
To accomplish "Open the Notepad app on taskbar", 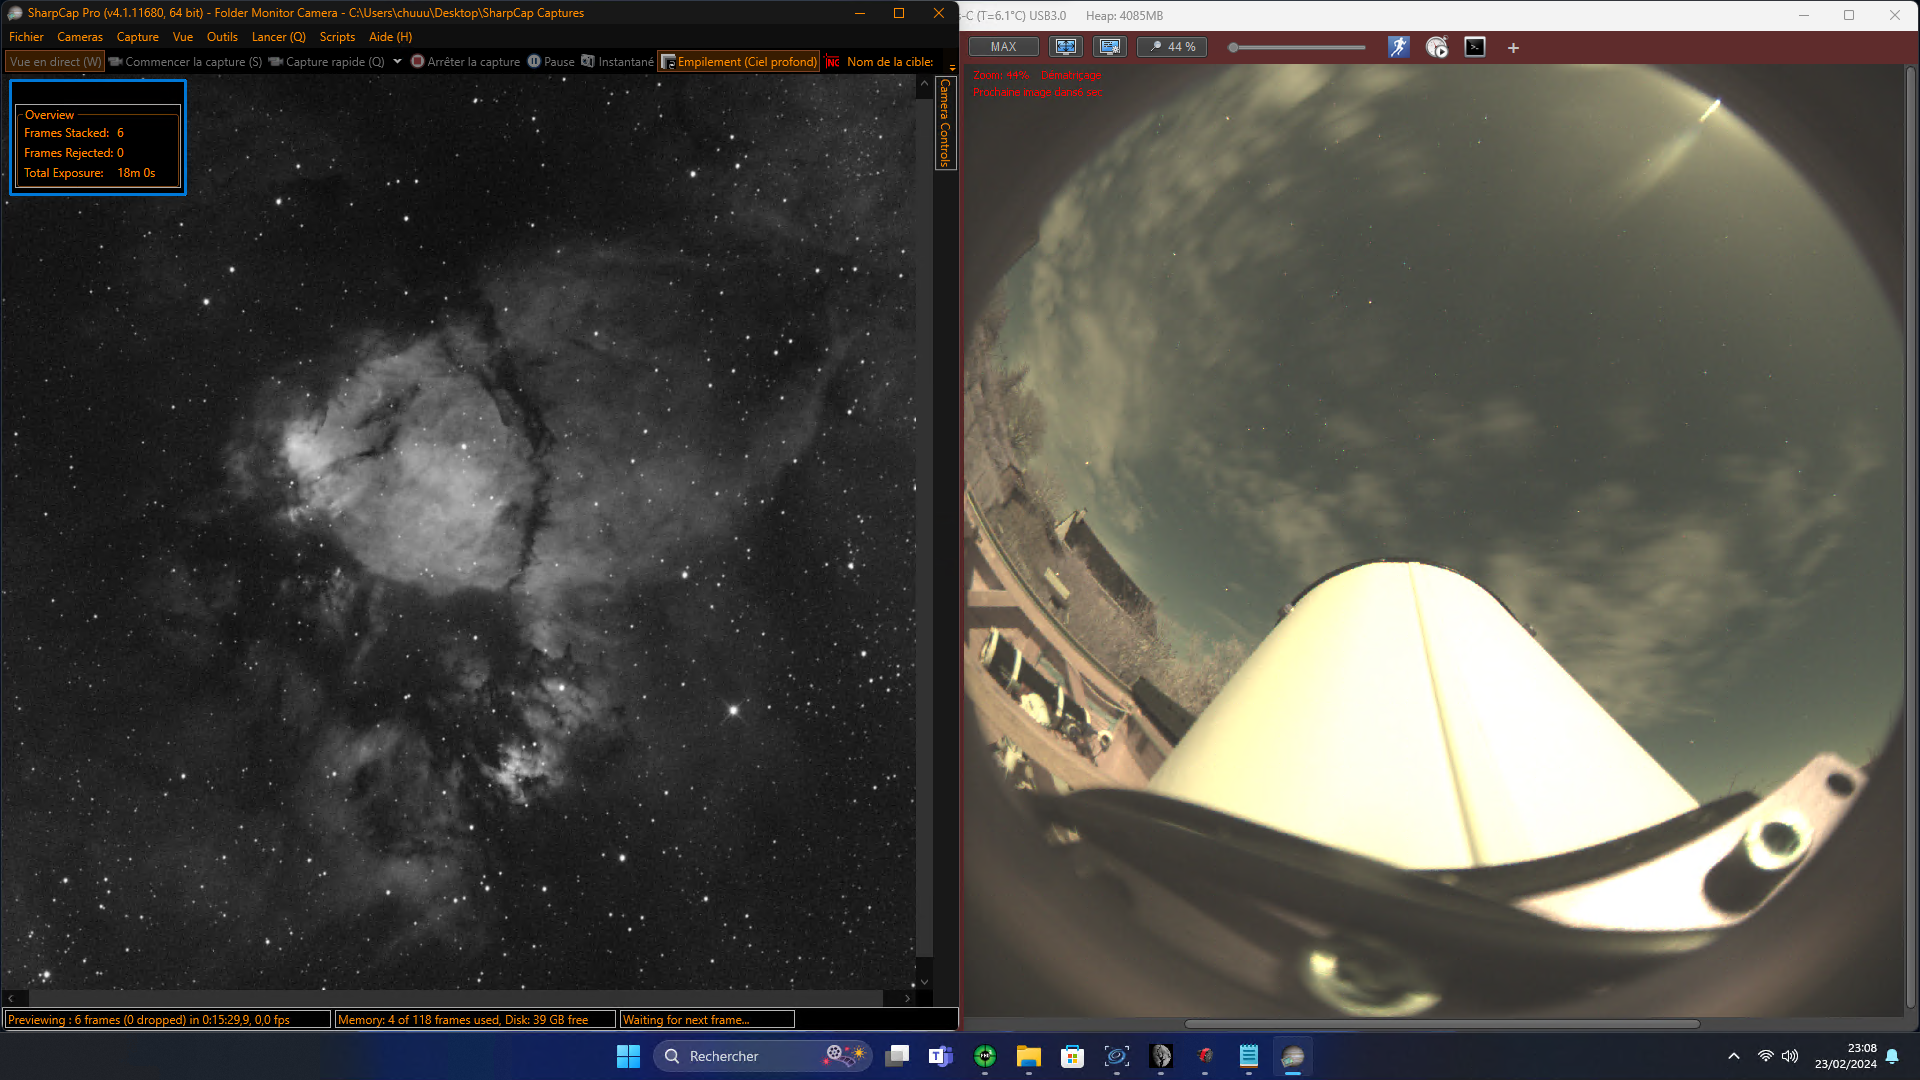I will (x=1249, y=1056).
